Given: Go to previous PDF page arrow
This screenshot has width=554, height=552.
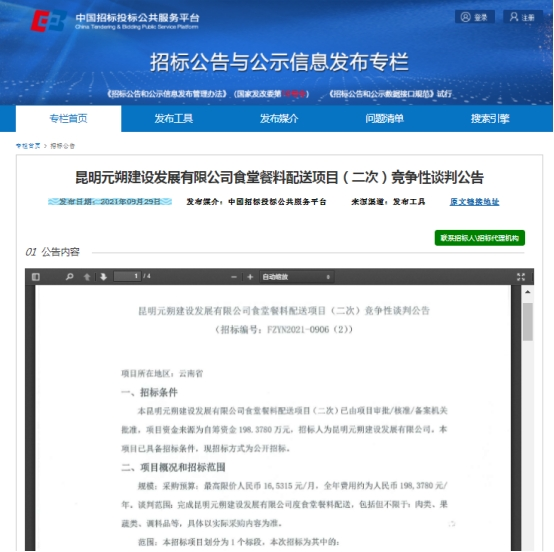Looking at the screenshot, I should coord(87,277).
